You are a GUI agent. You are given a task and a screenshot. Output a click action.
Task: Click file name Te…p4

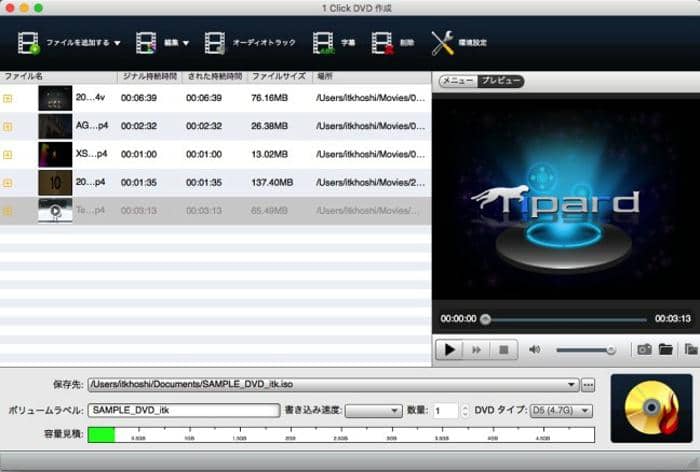[x=91, y=210]
